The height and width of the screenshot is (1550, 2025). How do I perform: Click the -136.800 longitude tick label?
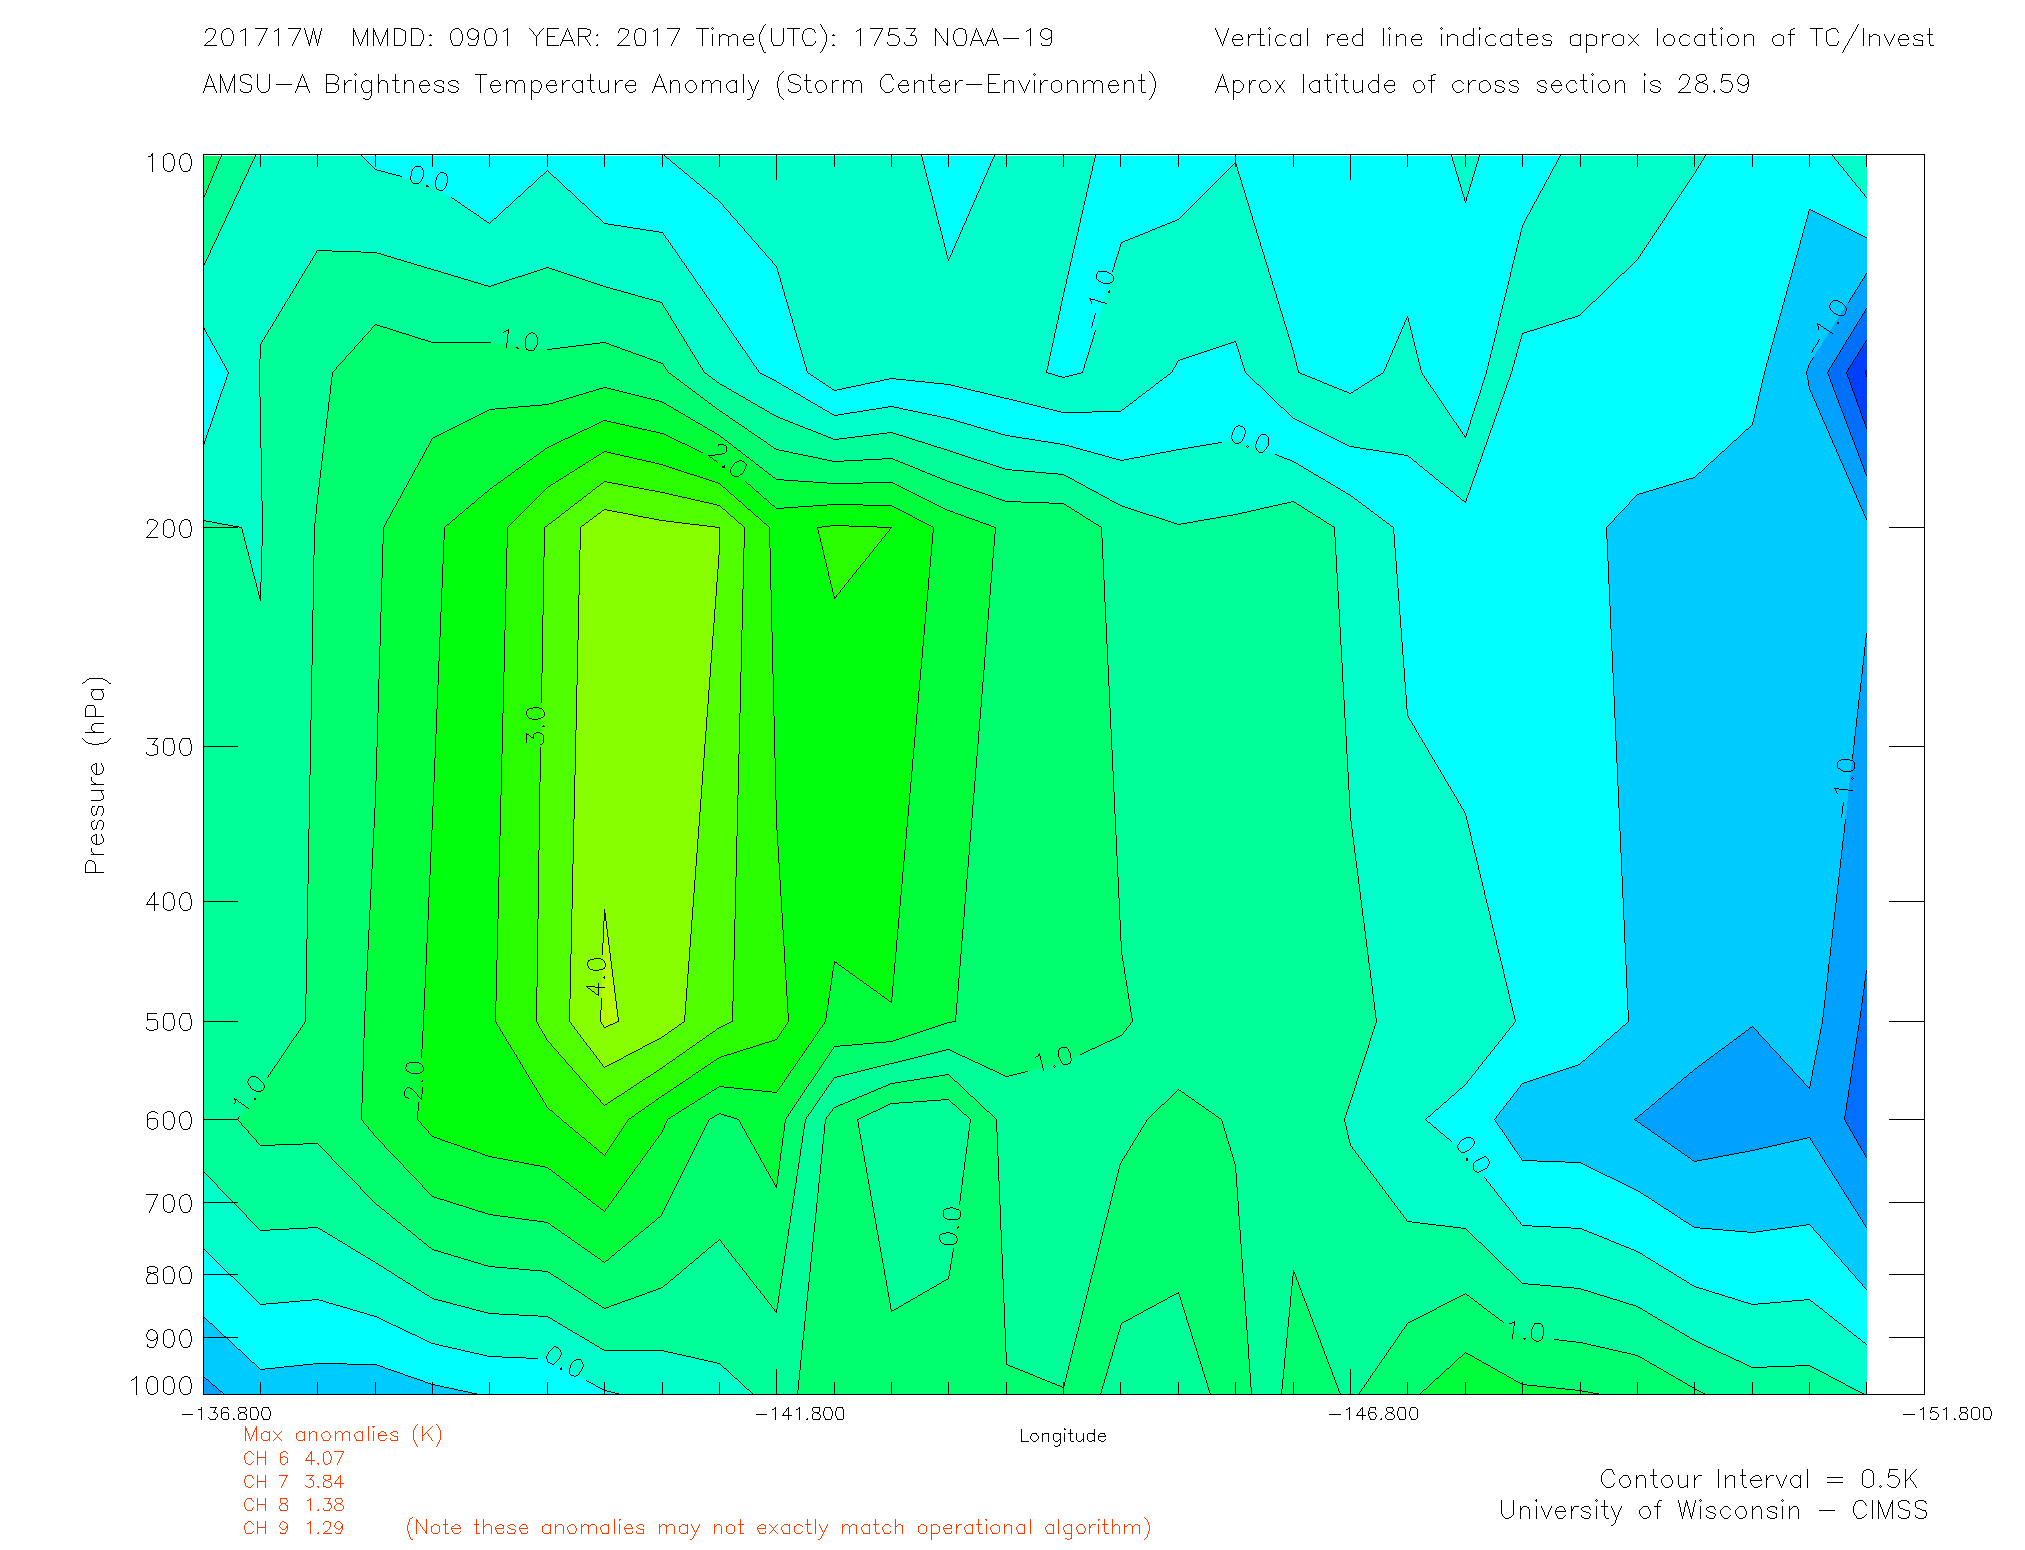coord(226,1413)
